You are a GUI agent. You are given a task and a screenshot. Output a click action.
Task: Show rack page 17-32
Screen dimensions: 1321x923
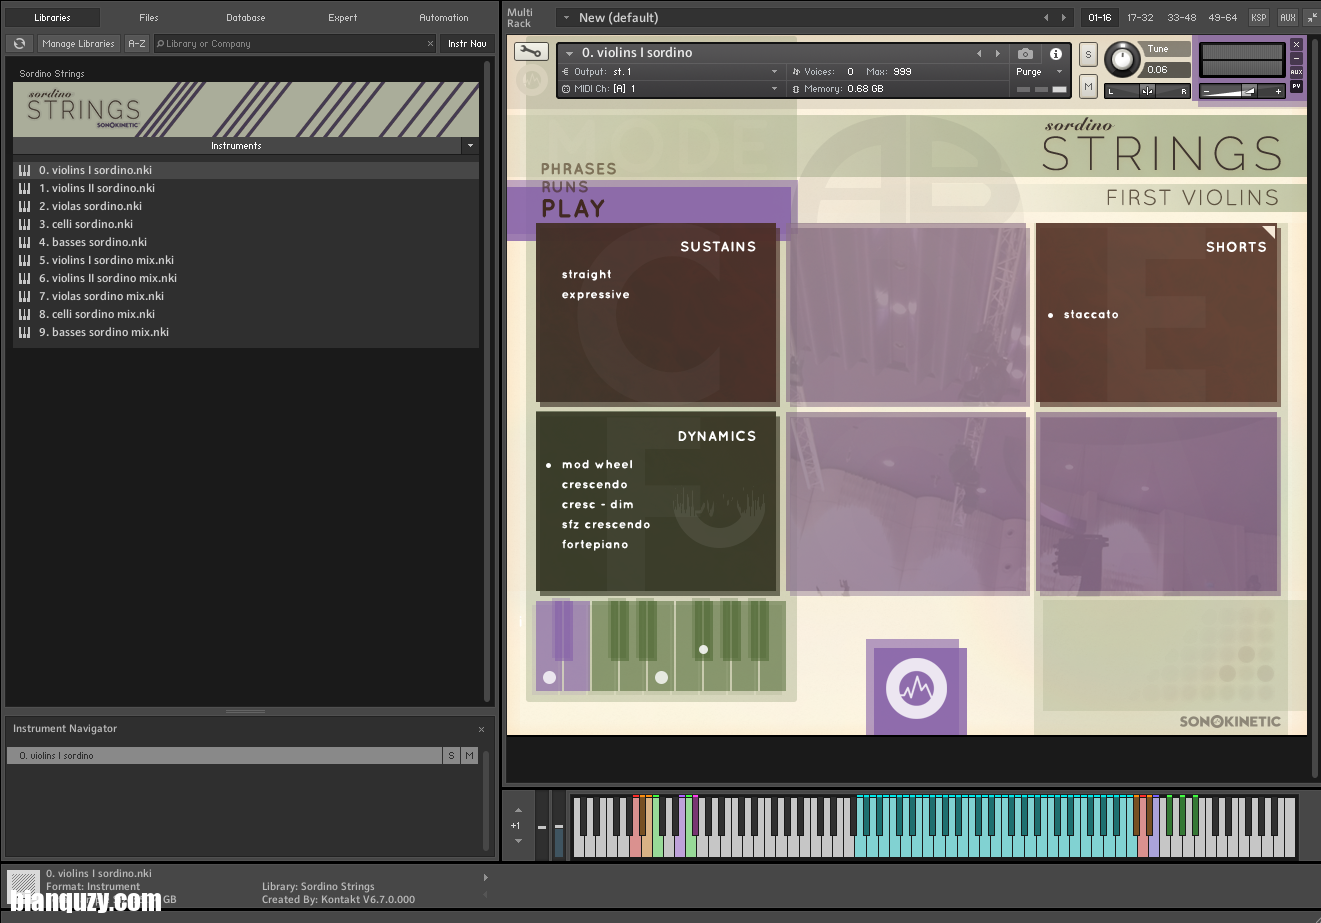pos(1140,17)
